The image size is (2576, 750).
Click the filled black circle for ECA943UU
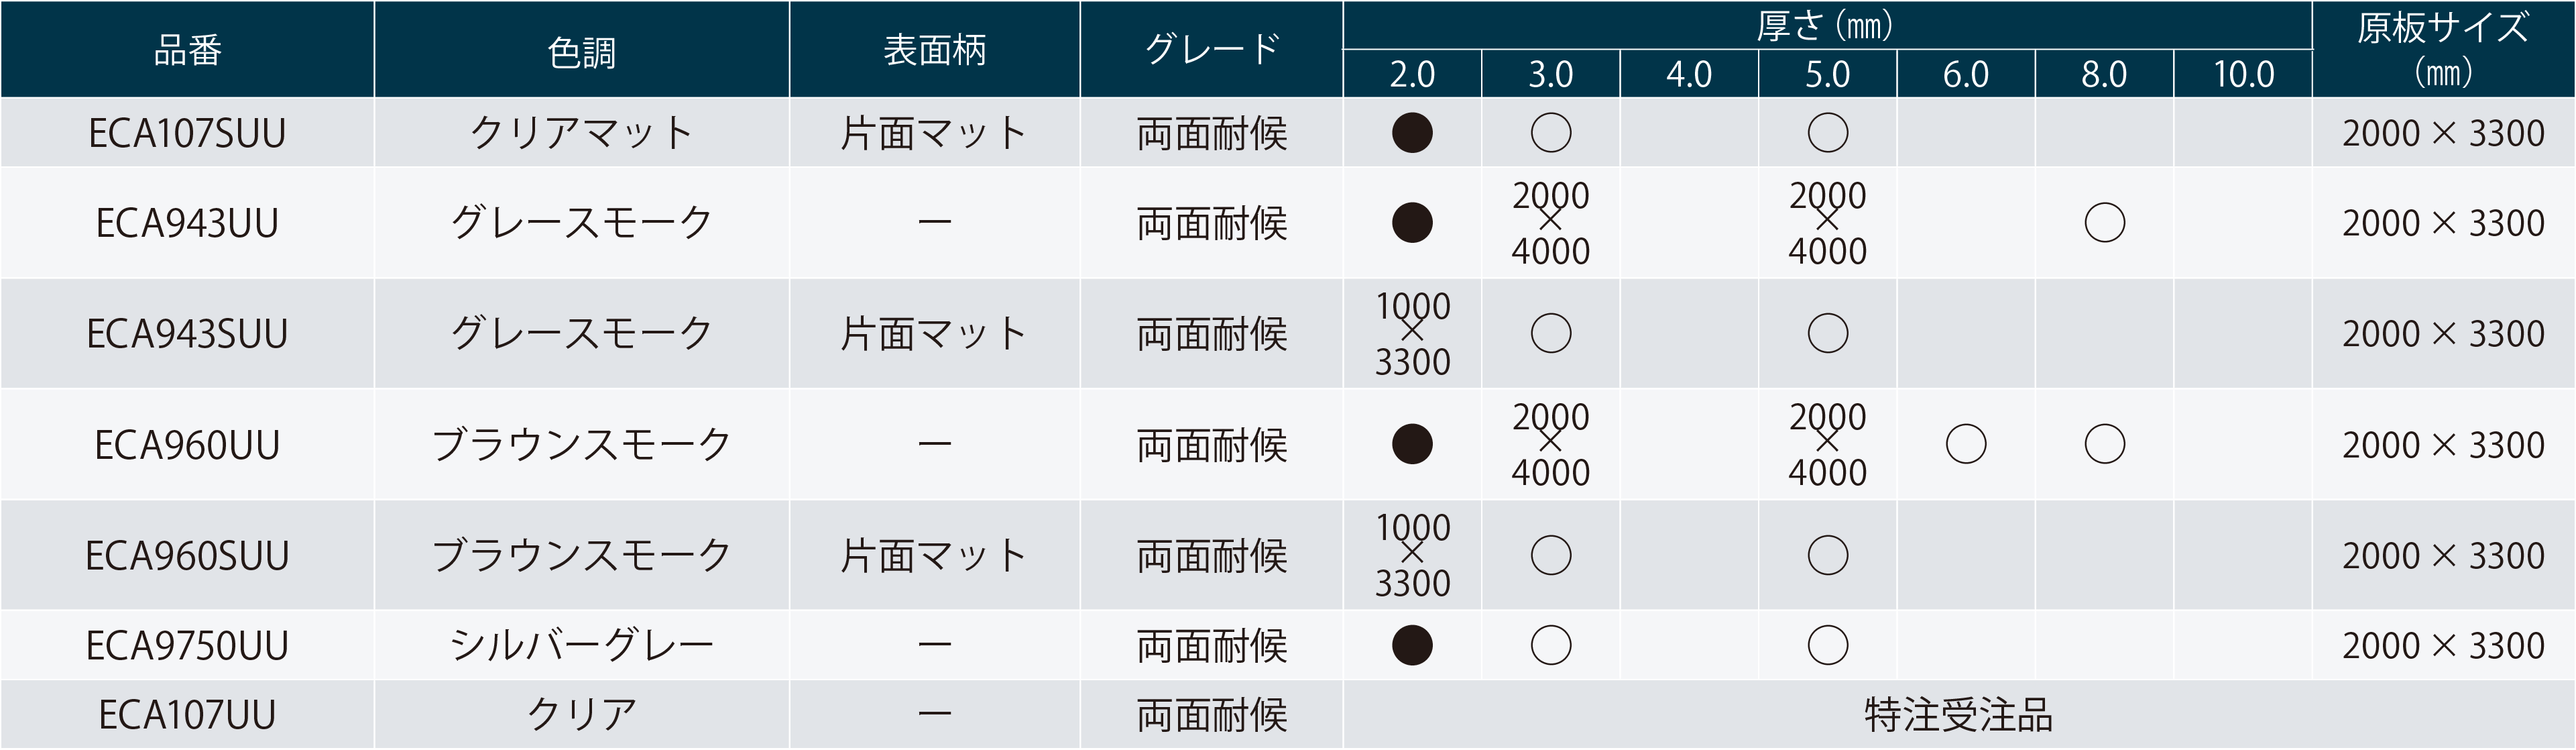coord(1412,223)
